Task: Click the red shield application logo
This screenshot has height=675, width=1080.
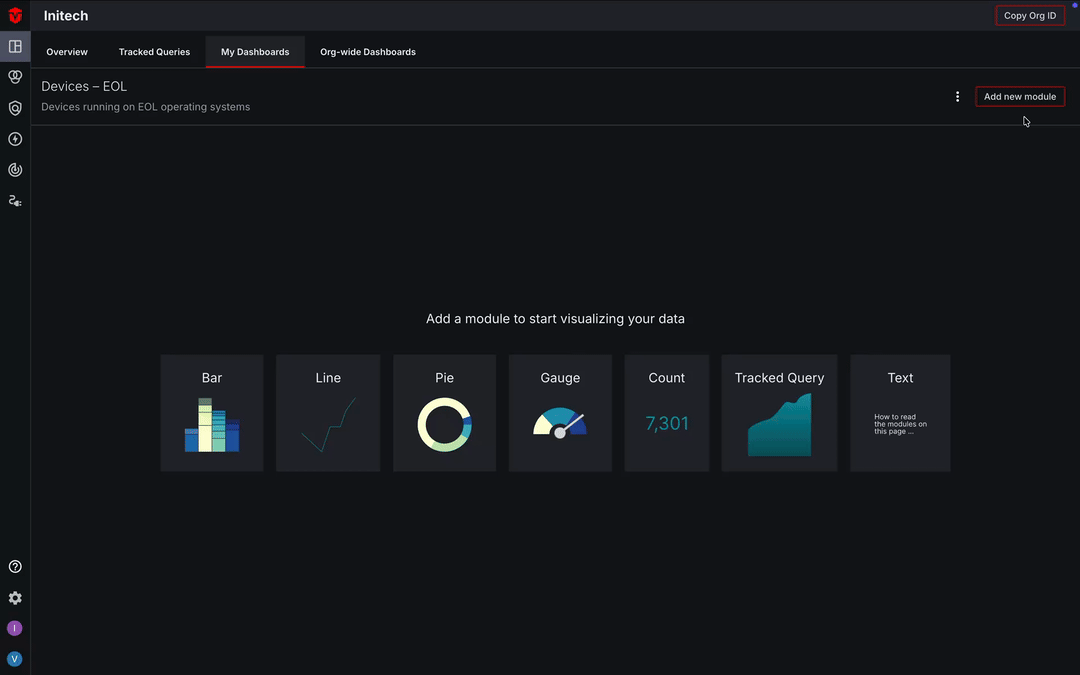Action: tap(15, 15)
